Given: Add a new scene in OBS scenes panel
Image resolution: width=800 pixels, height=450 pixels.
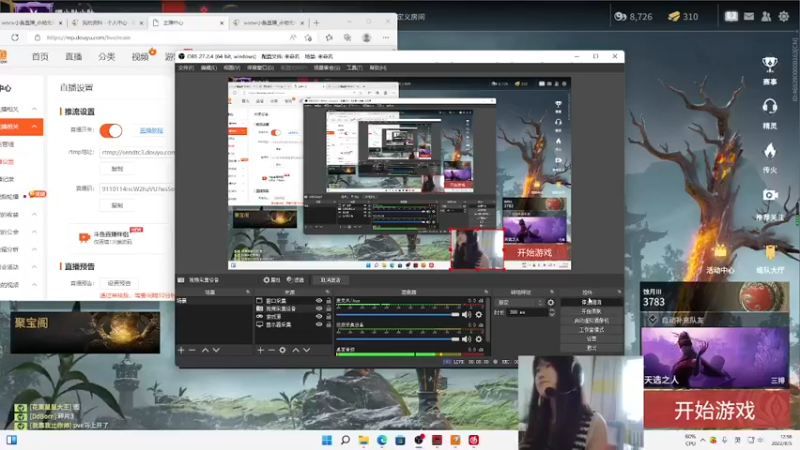Looking at the screenshot, I should pos(181,350).
